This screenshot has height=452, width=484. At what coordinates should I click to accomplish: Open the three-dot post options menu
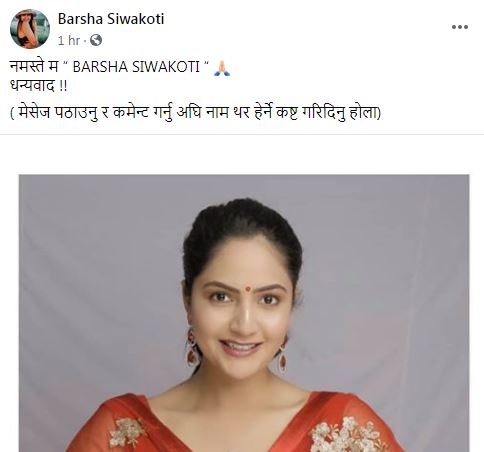tap(460, 27)
